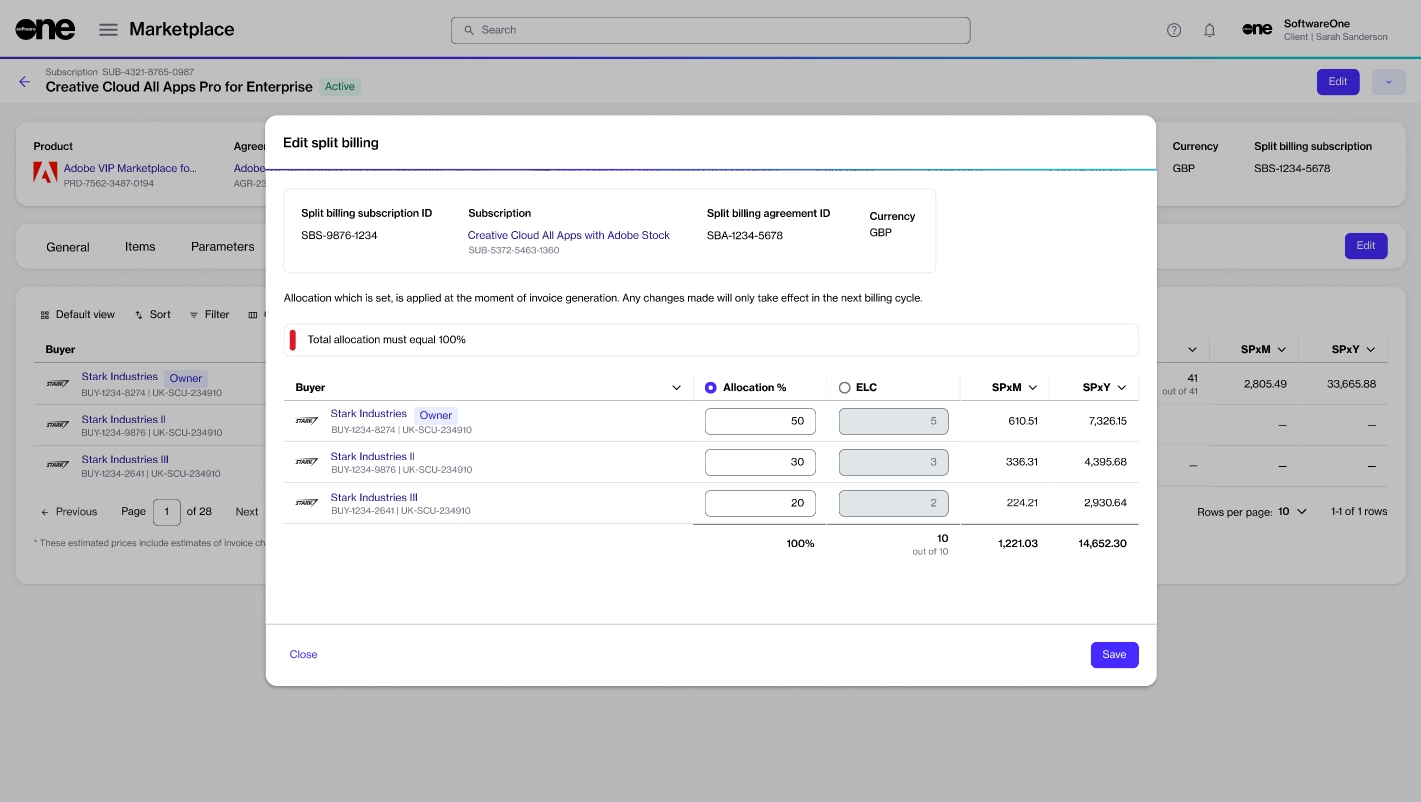Image resolution: width=1421 pixels, height=802 pixels.
Task: Save the split billing changes
Action: point(1114,655)
